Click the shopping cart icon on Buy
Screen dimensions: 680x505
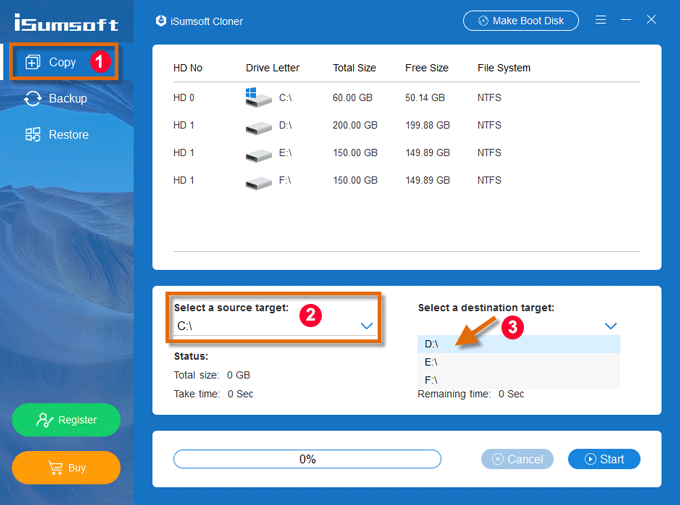point(56,468)
